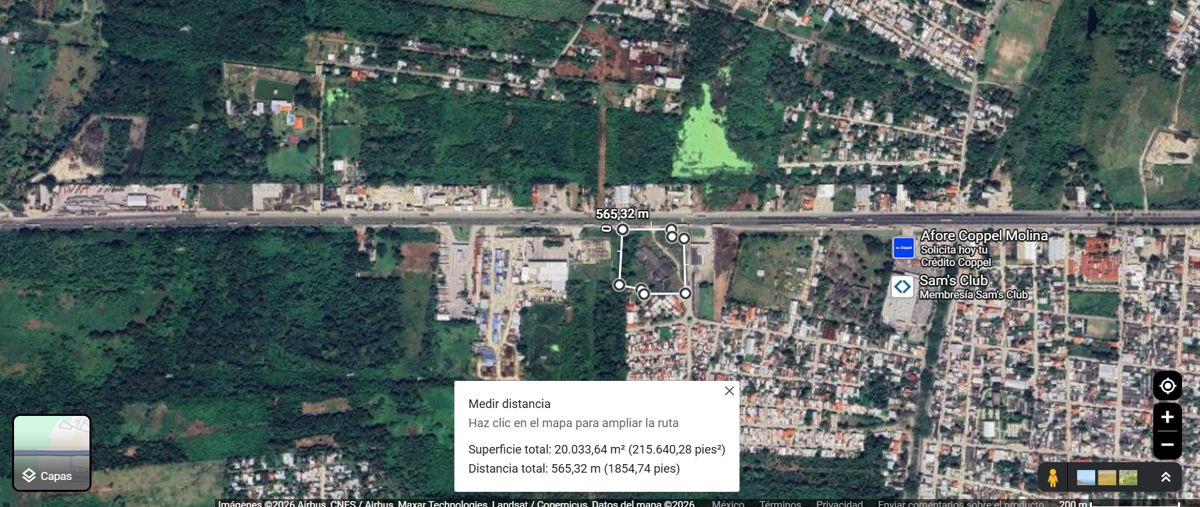Click the Sam's Club place label
Image resolution: width=1200 pixels, height=507 pixels.
(954, 281)
